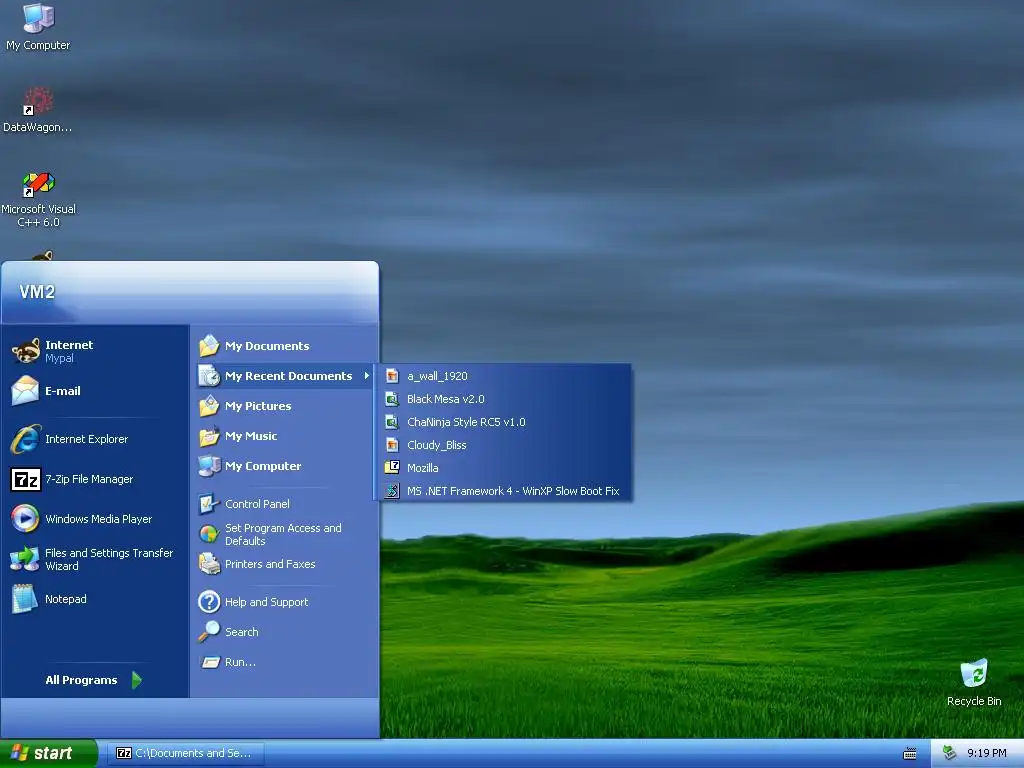The width and height of the screenshot is (1024, 768).
Task: Click the Printers and Faxes icon
Action: coord(209,564)
